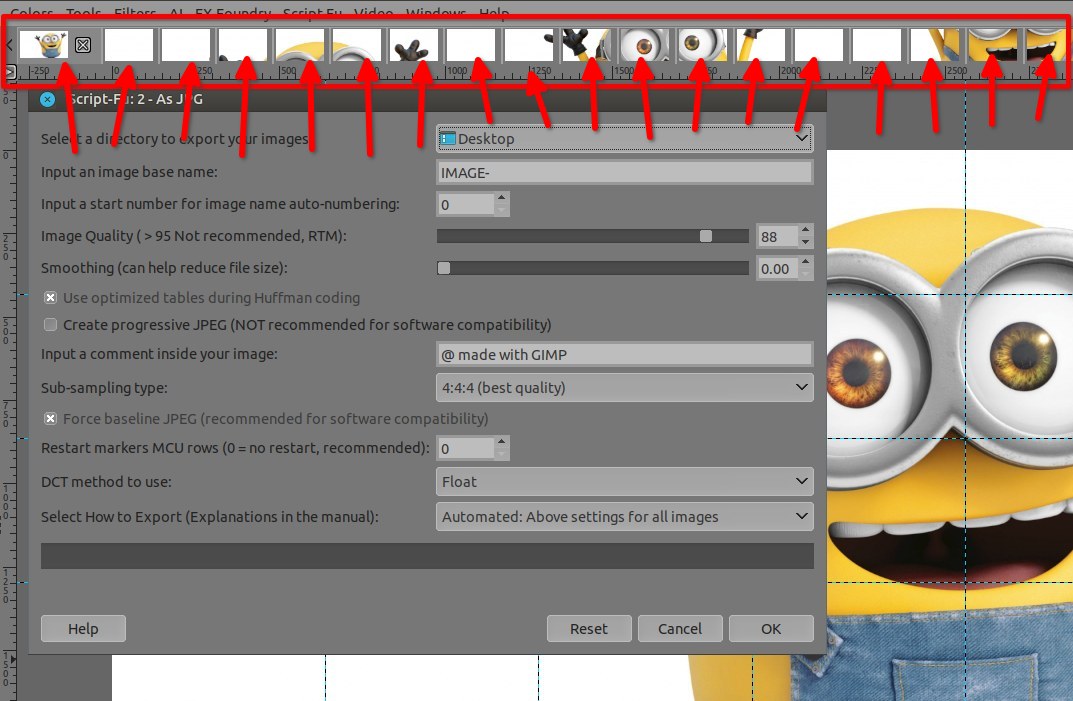Decrease Smoothing with down arrow
Viewport: 1073px width, 701px height.
[x=805, y=275]
